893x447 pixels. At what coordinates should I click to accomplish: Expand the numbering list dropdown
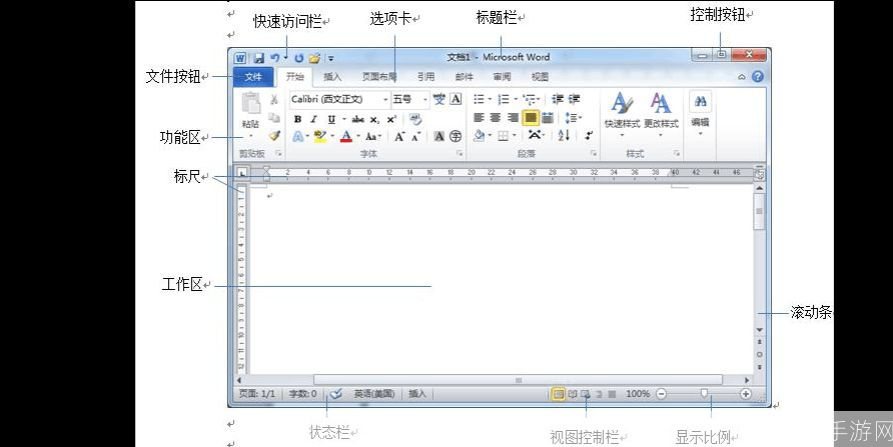(515, 100)
